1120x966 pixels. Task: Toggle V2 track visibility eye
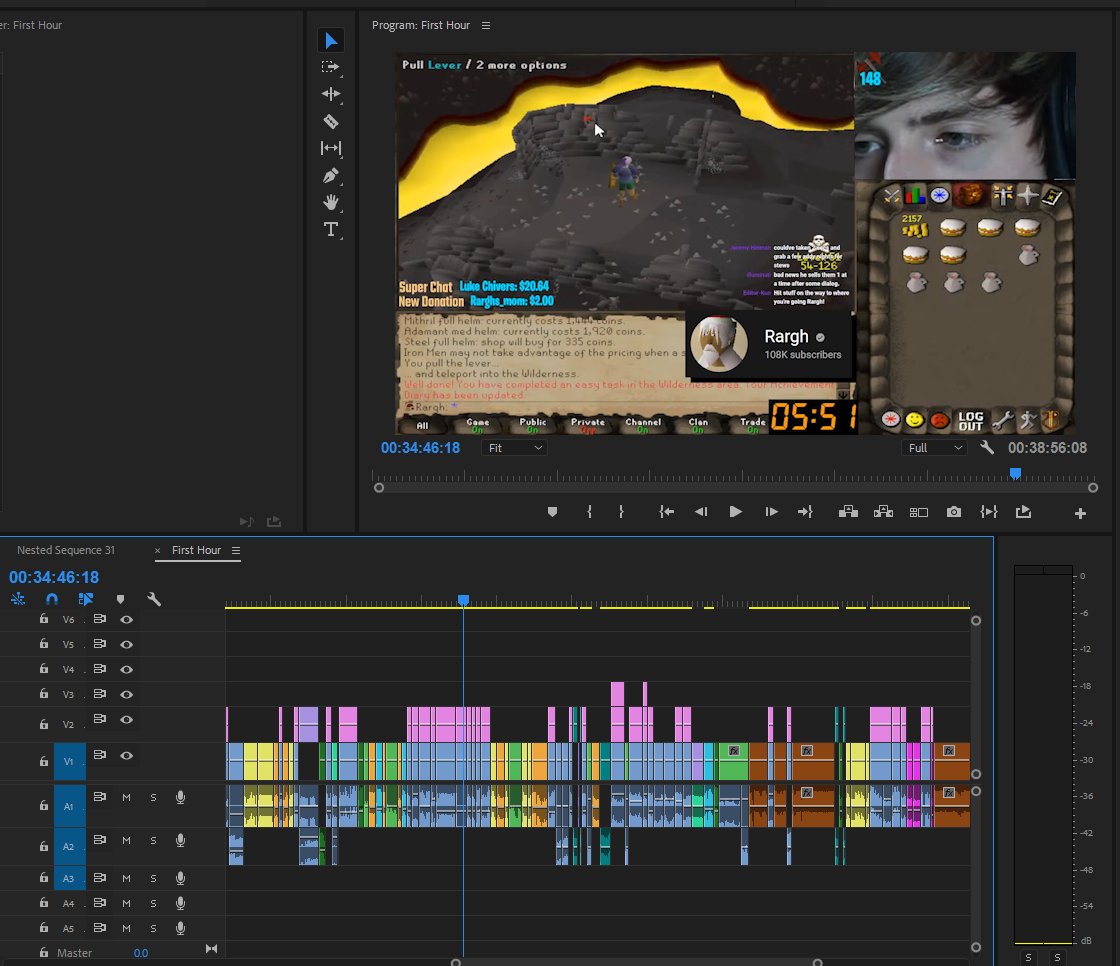[x=126, y=719]
